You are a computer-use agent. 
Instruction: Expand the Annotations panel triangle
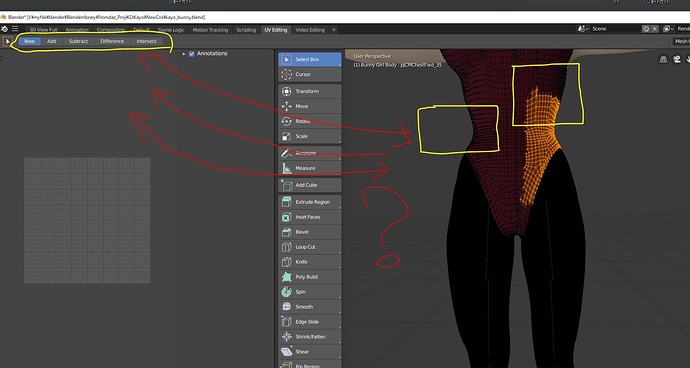pos(184,54)
